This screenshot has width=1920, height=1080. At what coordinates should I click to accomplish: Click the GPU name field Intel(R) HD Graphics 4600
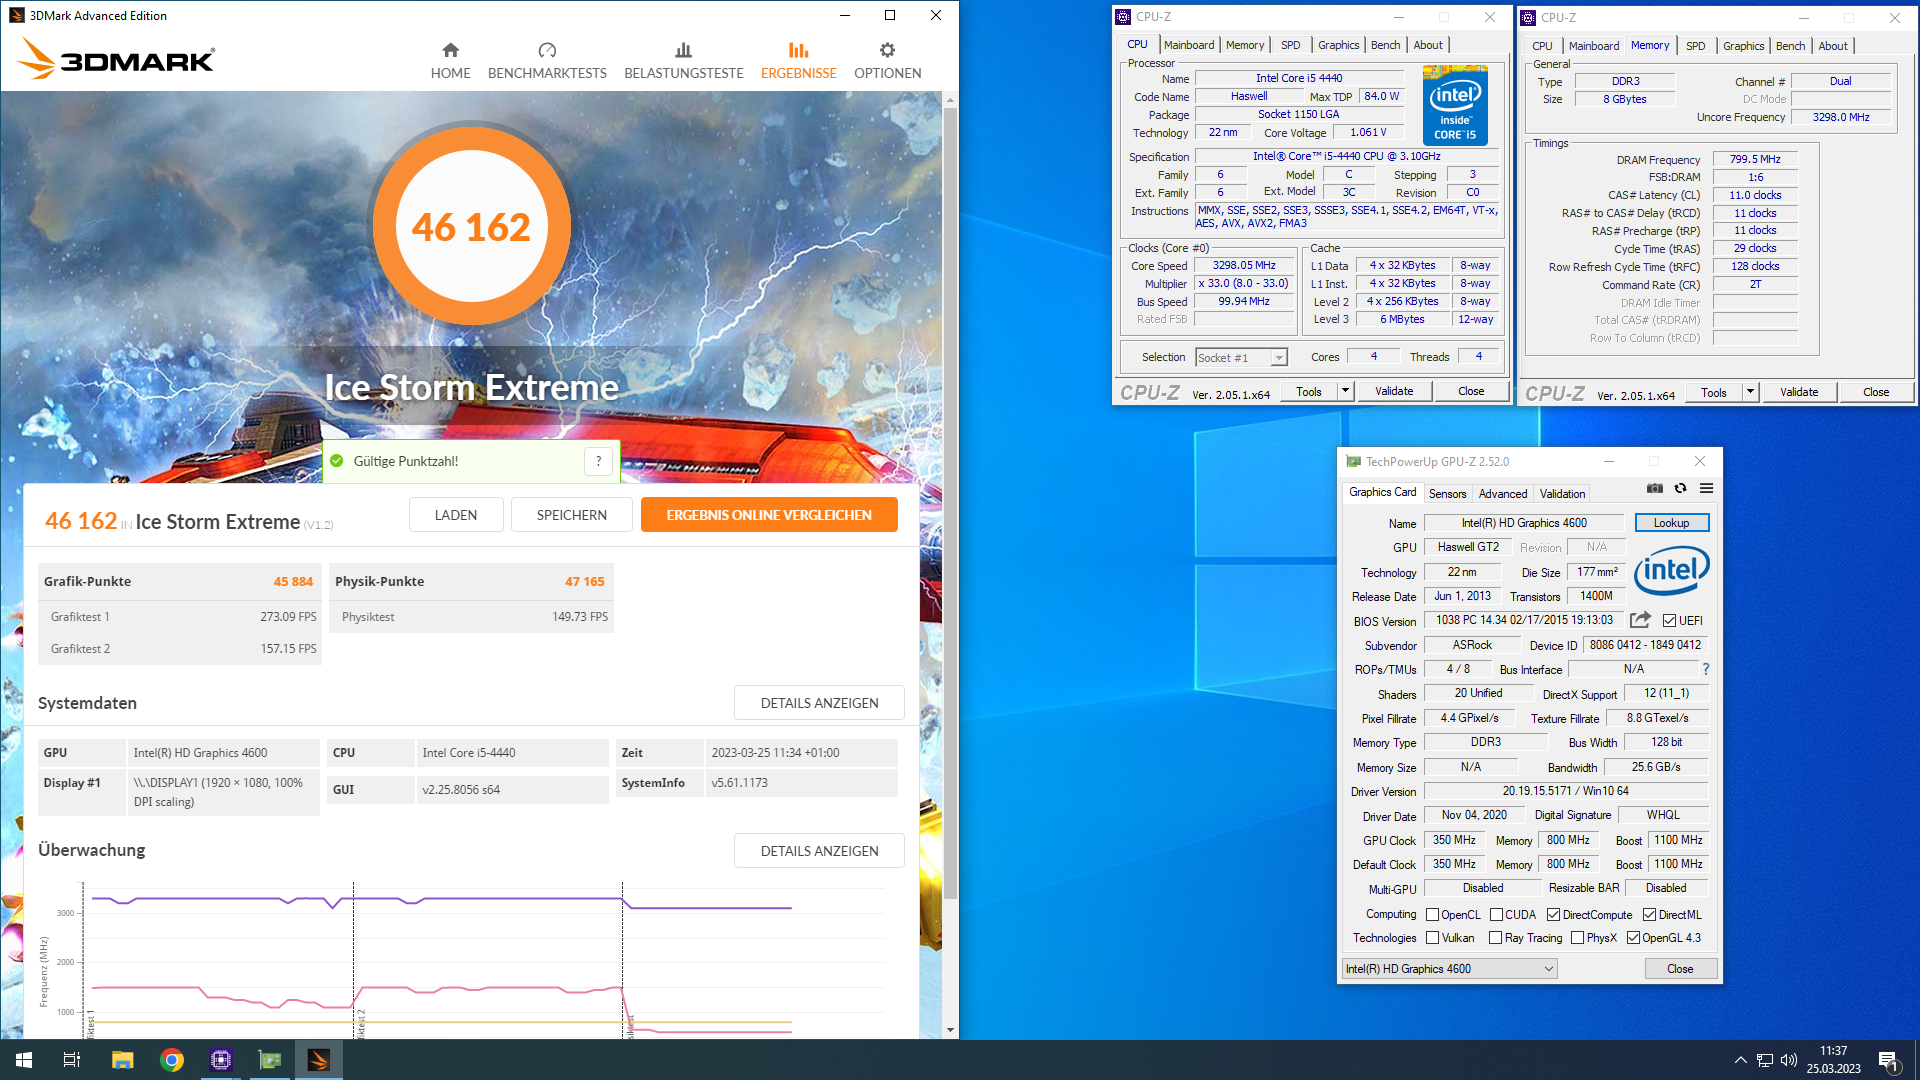[1524, 523]
